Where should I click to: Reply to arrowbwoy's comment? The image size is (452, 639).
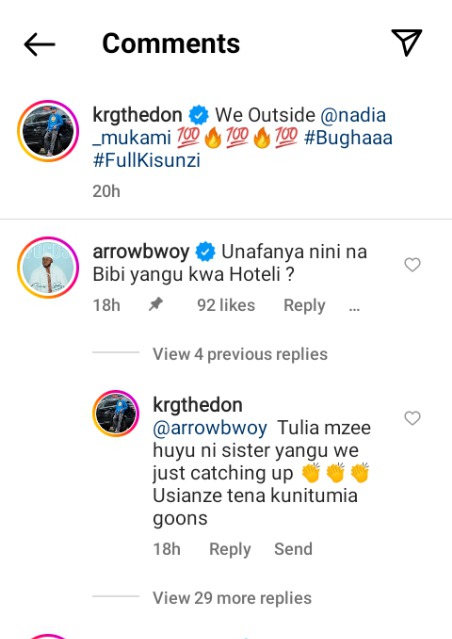(x=304, y=305)
